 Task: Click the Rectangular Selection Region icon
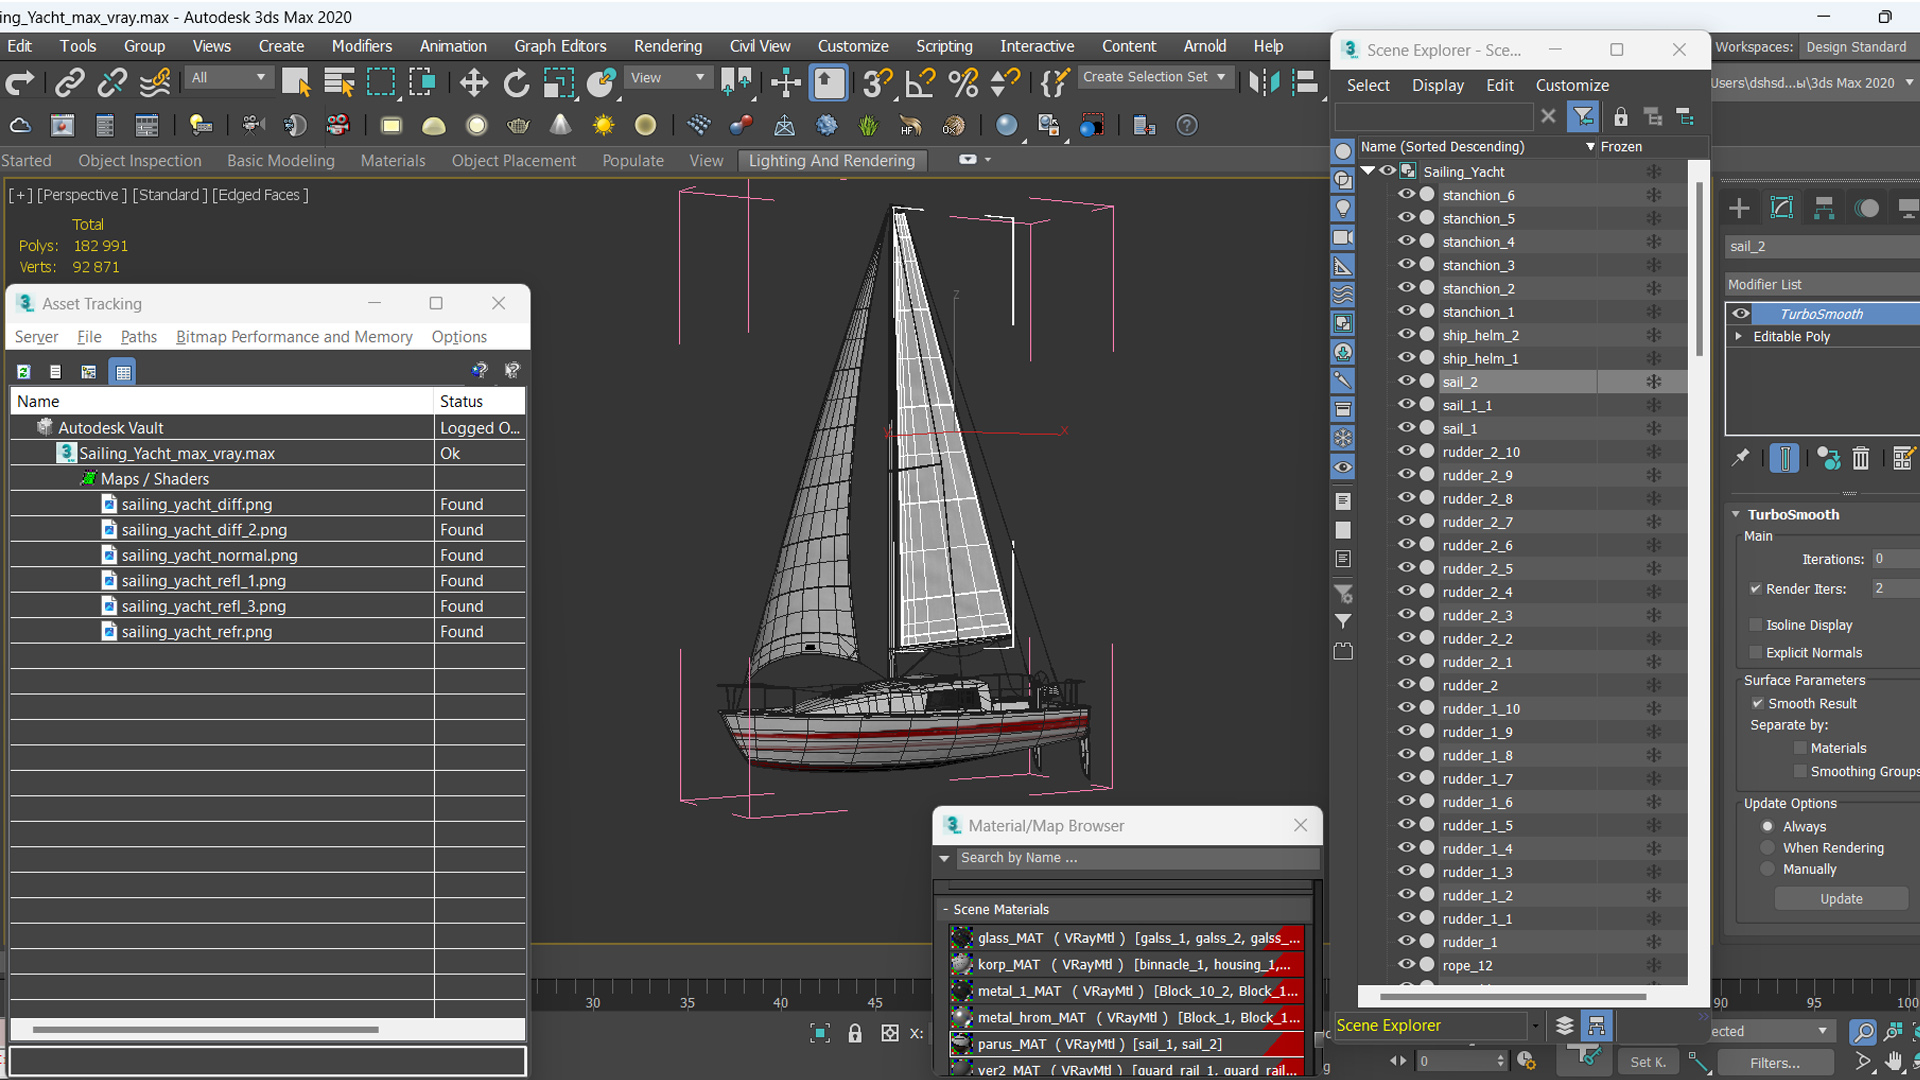[381, 83]
